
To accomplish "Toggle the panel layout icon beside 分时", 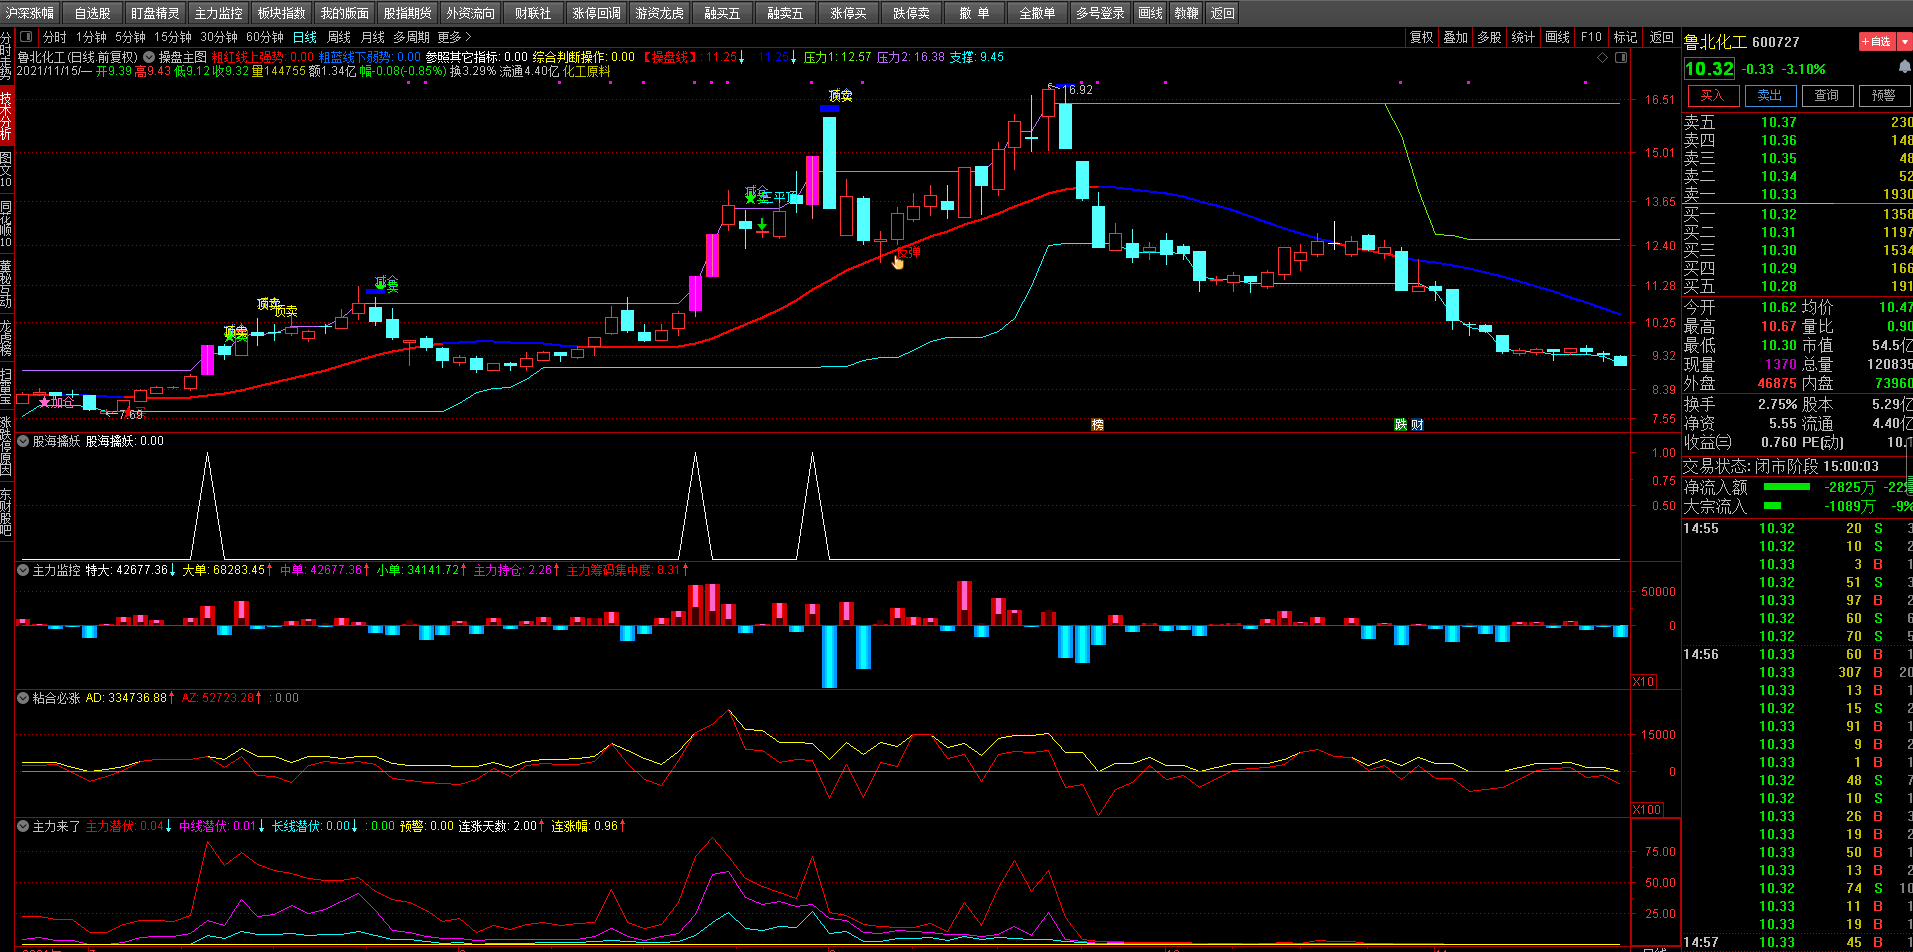I will tap(27, 37).
